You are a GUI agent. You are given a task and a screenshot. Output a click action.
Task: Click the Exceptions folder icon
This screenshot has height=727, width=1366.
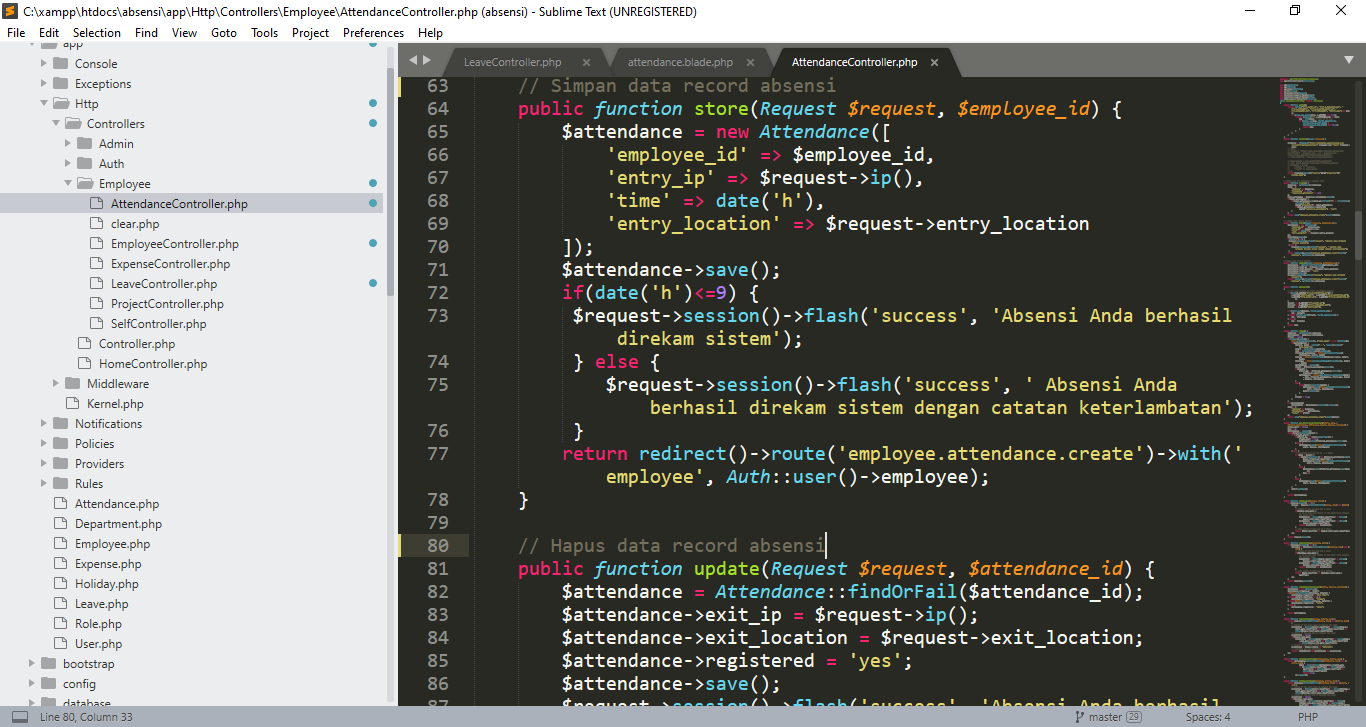pos(61,83)
